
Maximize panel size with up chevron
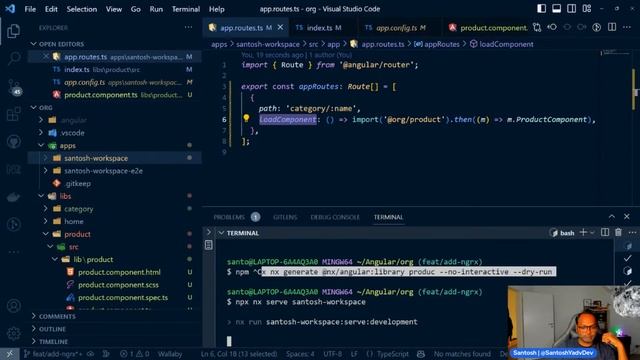point(611,217)
